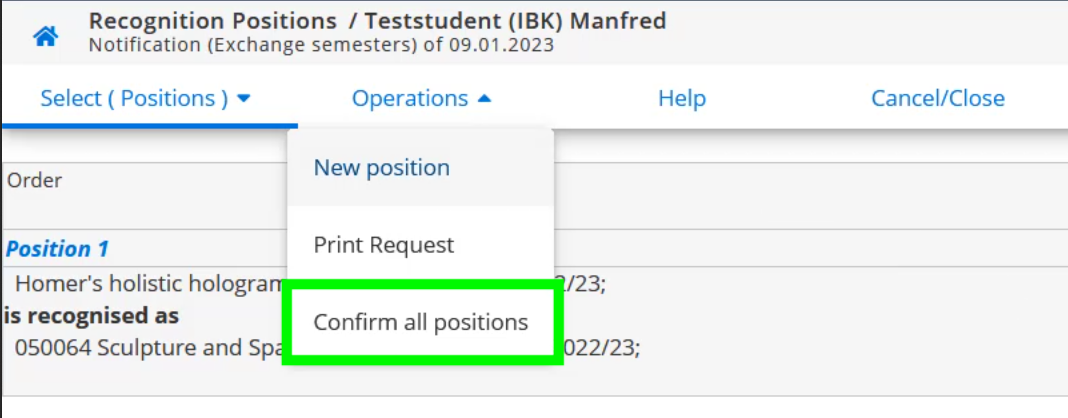1068x418 pixels.
Task: Click the down caret beside Select ( Positions )
Action: pyautogui.click(x=244, y=99)
